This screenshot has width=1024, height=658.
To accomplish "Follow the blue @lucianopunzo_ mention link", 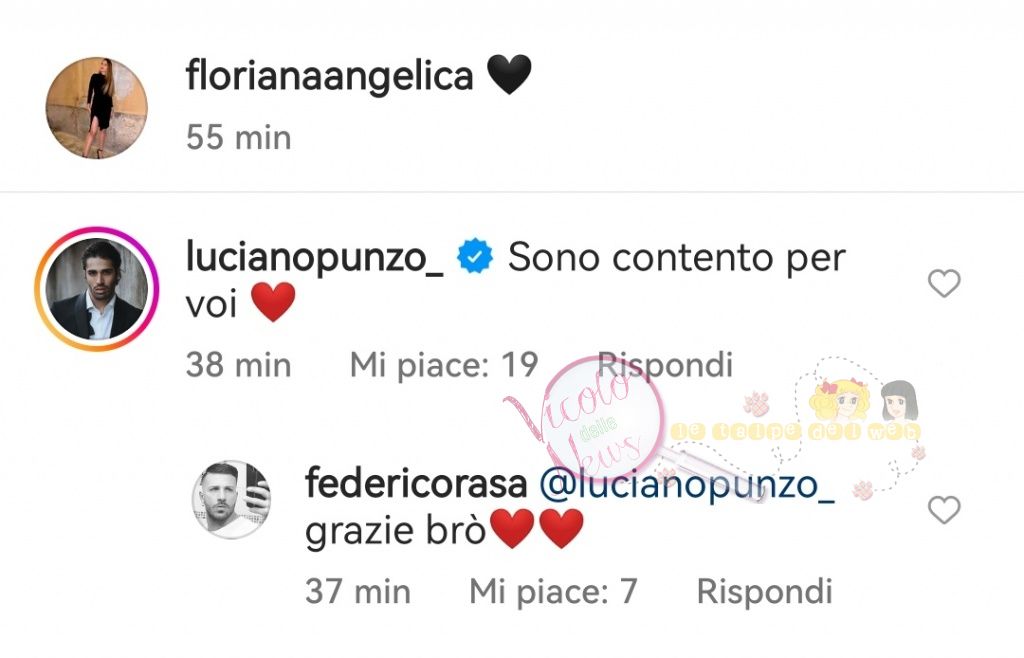I will (688, 486).
